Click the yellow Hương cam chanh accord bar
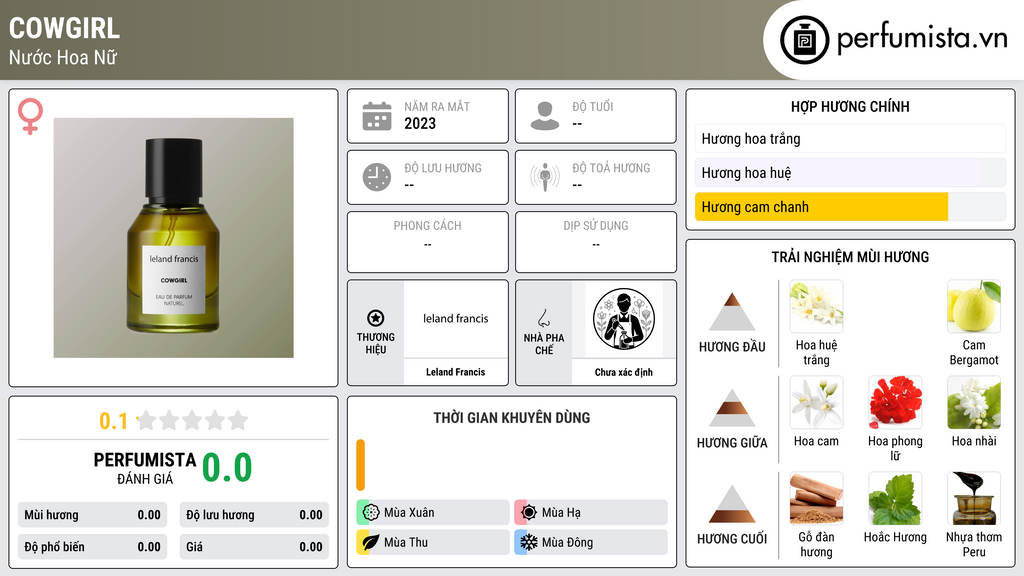Image resolution: width=1024 pixels, height=576 pixels. click(822, 207)
